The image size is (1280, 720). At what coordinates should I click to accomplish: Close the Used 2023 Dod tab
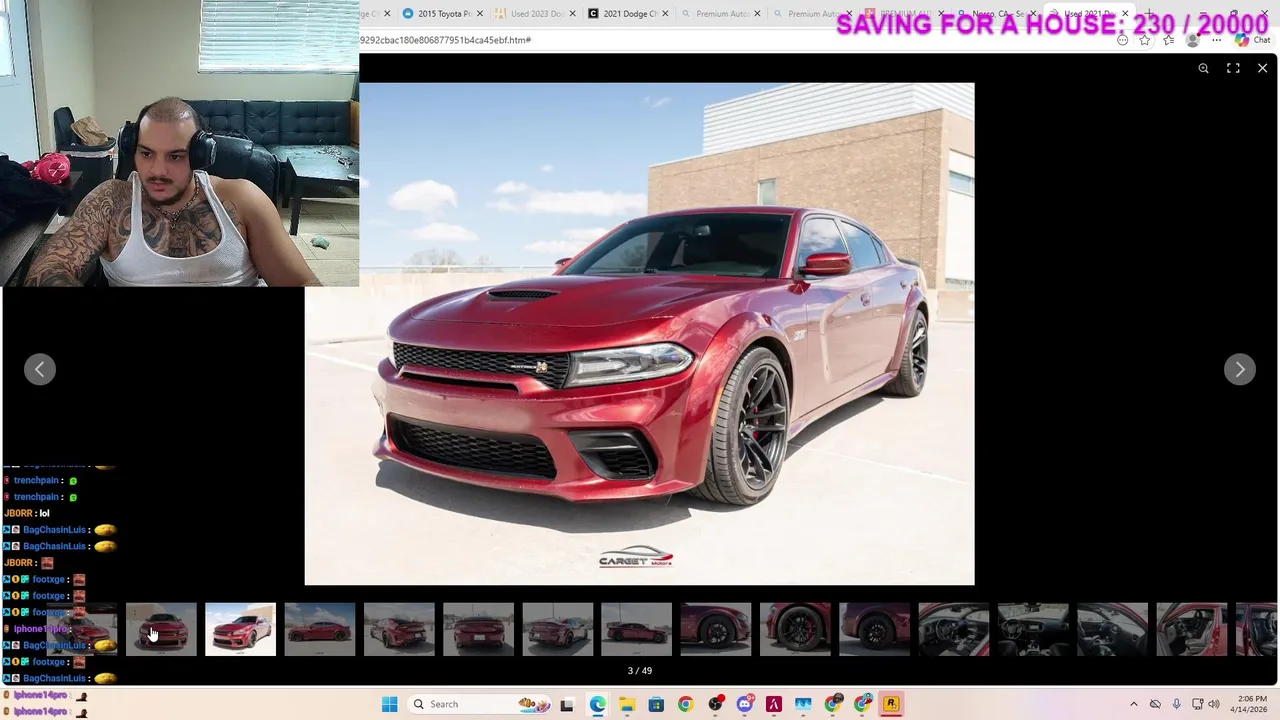click(x=572, y=14)
